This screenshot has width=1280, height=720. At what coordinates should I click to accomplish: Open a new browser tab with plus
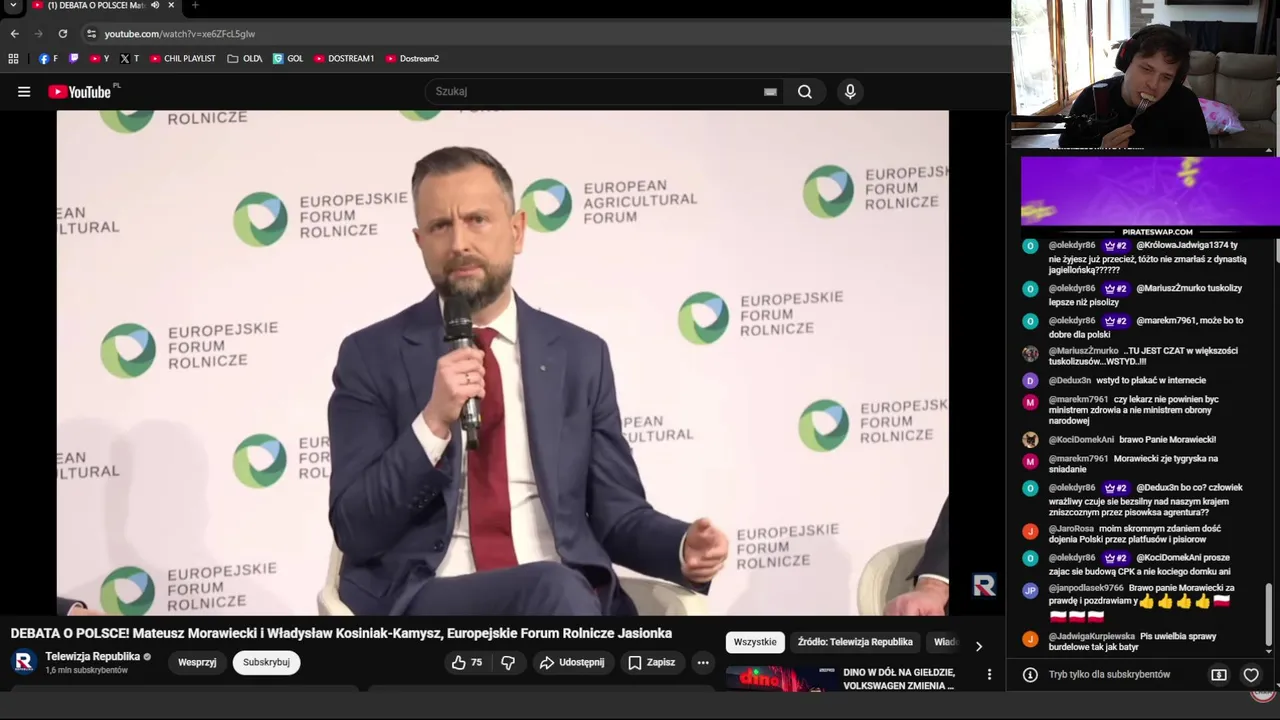pos(195,6)
